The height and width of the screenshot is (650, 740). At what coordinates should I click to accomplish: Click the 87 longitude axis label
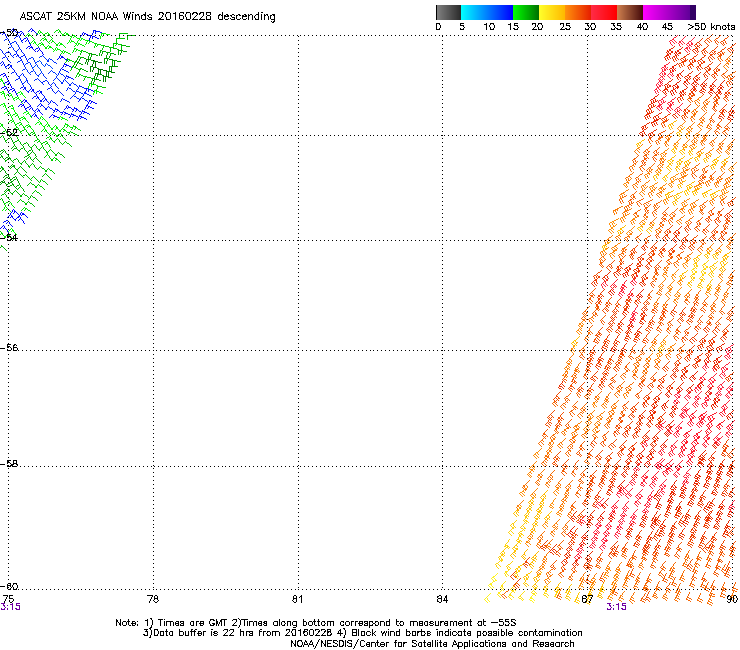coord(587,599)
